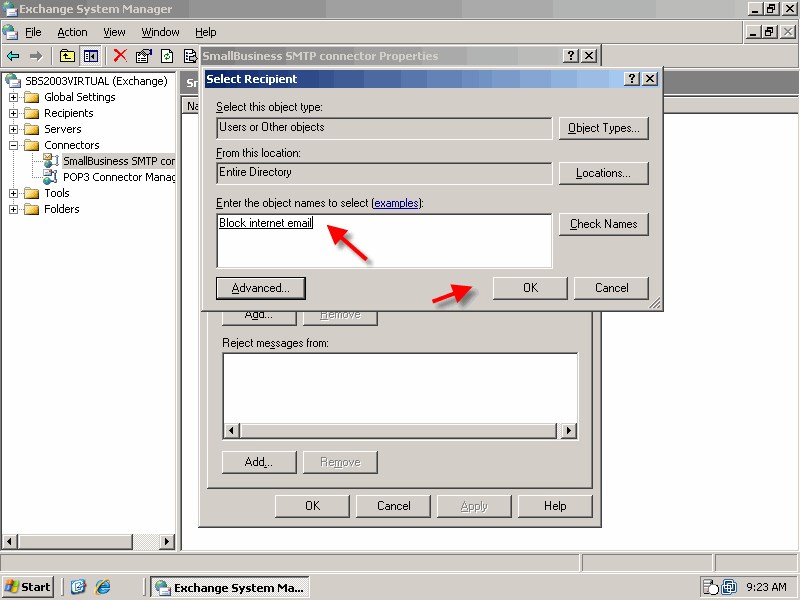
Task: Expand the Recipients tree node
Action: pos(14,113)
